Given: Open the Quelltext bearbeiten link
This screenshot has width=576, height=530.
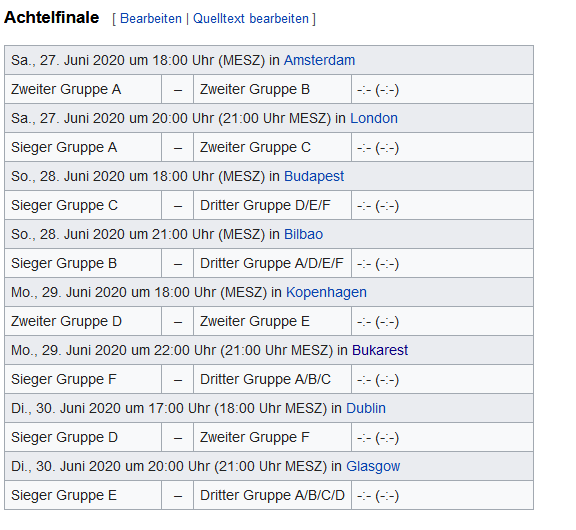Looking at the screenshot, I should (x=251, y=18).
